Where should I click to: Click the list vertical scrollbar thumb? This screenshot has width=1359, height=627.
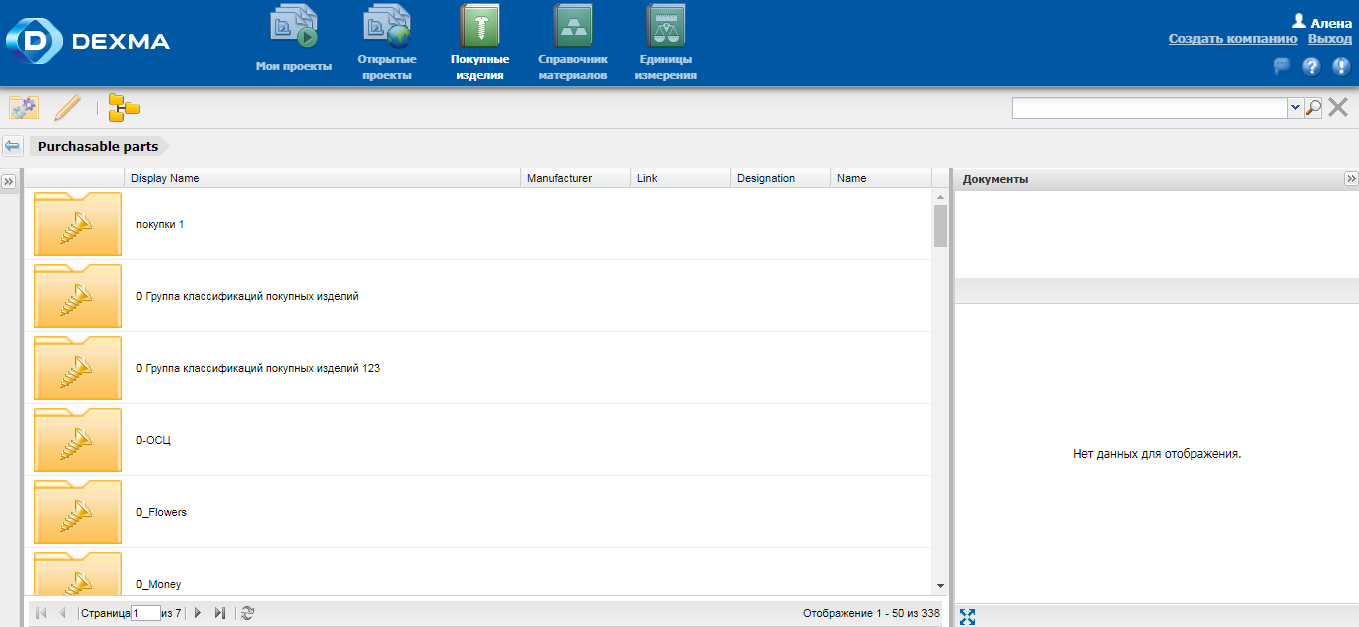click(x=940, y=226)
